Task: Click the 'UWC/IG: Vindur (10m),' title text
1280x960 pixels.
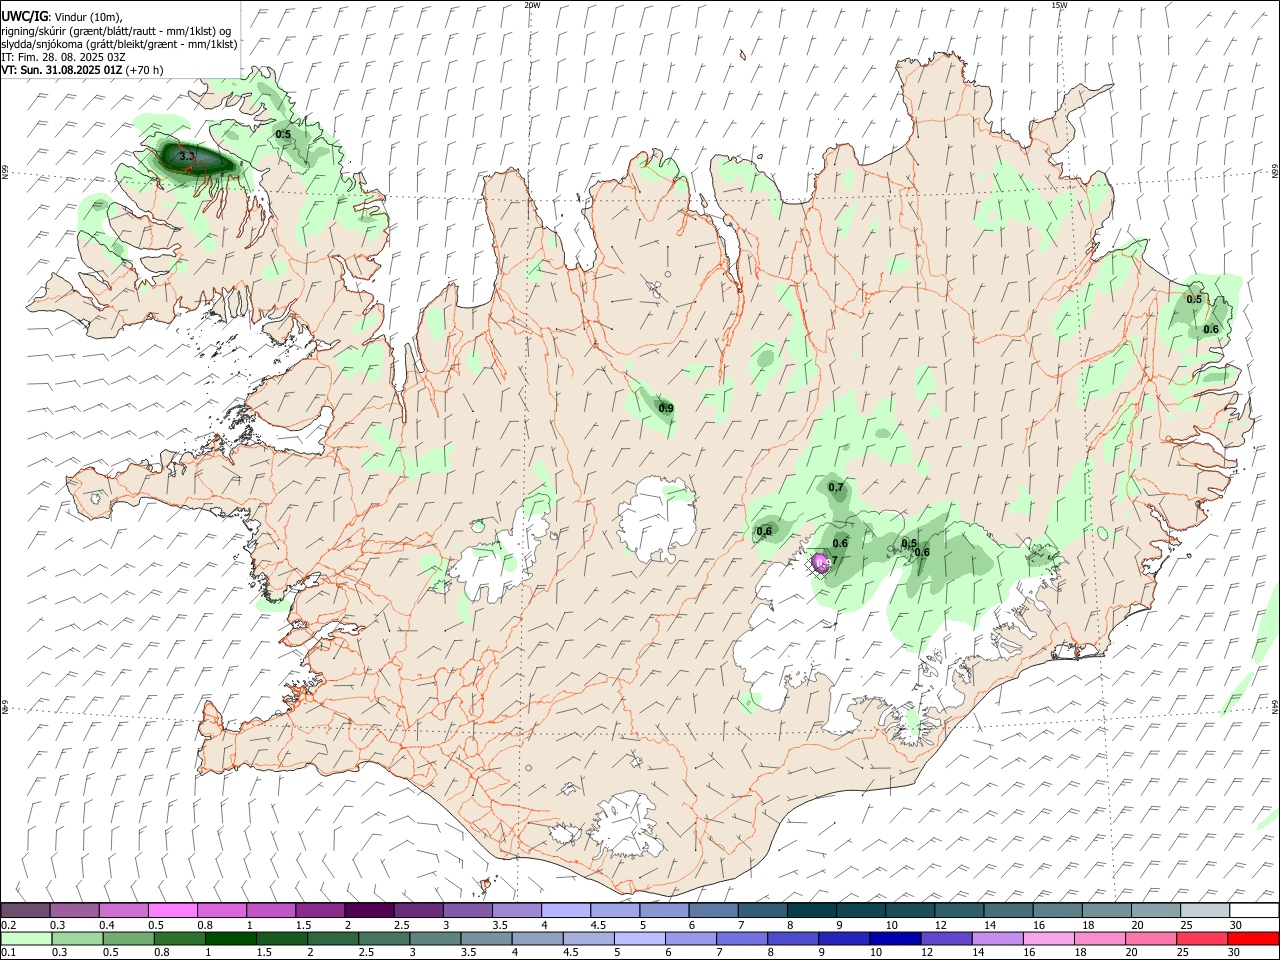Action: (62, 17)
